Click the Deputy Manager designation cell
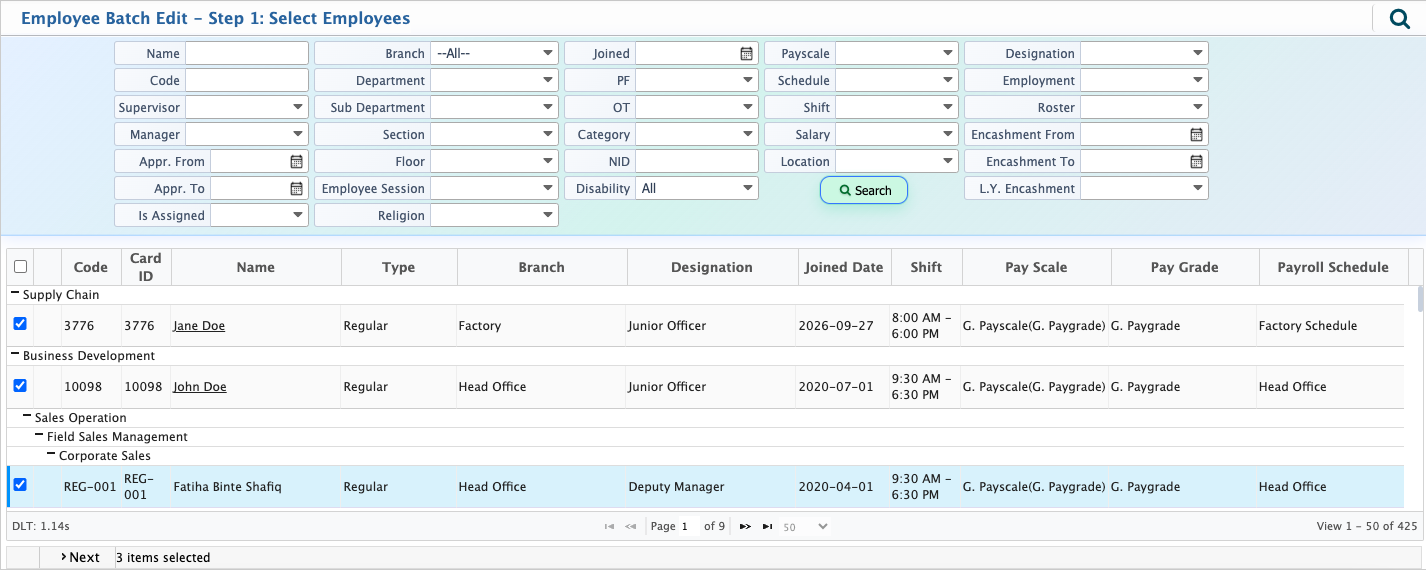This screenshot has width=1426, height=570. tap(711, 487)
